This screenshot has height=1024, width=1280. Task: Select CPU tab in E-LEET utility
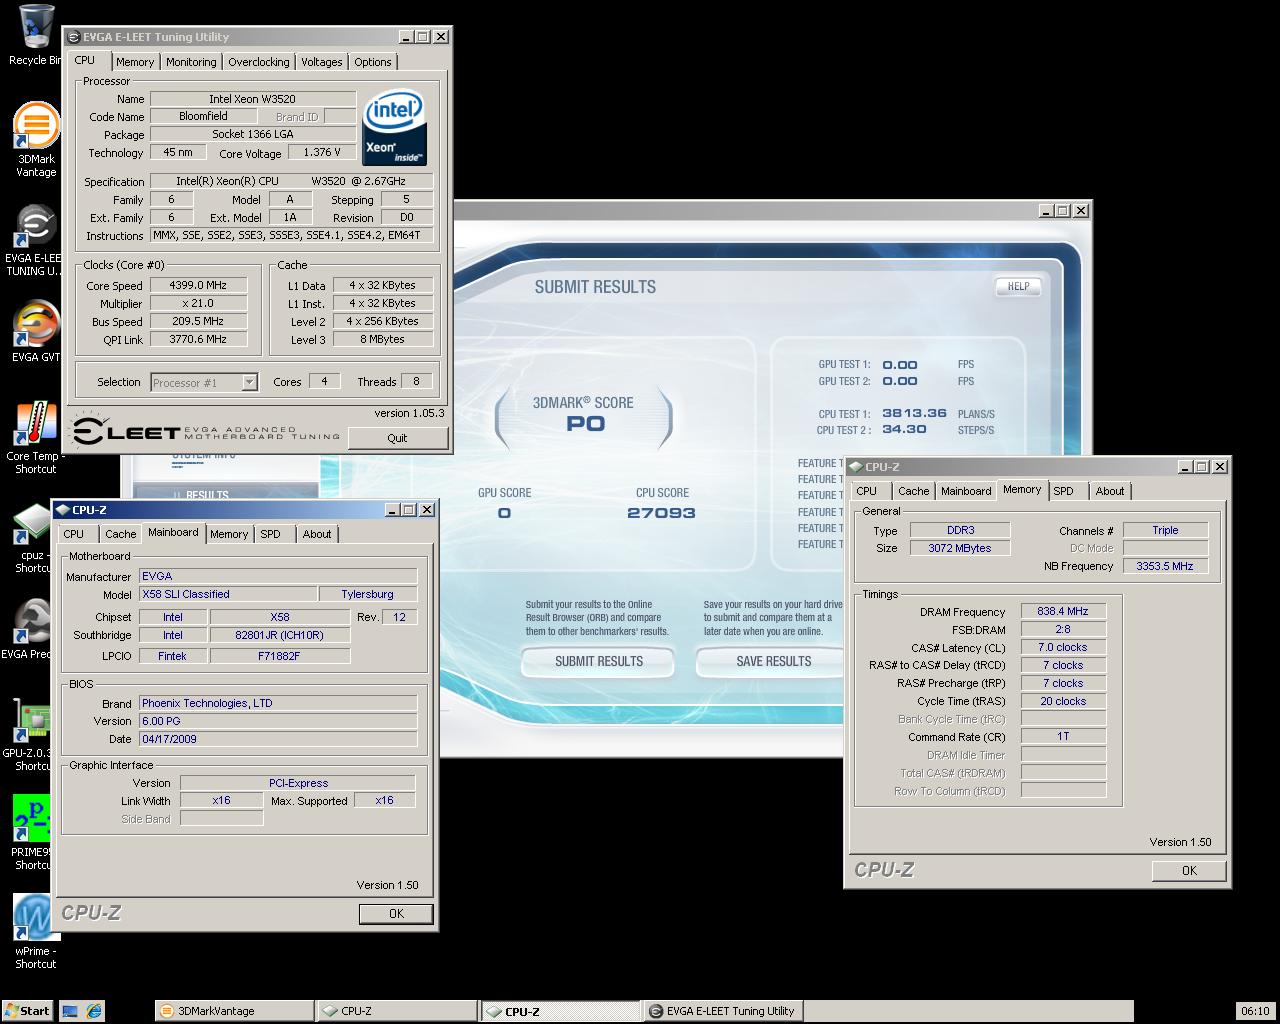click(85, 60)
